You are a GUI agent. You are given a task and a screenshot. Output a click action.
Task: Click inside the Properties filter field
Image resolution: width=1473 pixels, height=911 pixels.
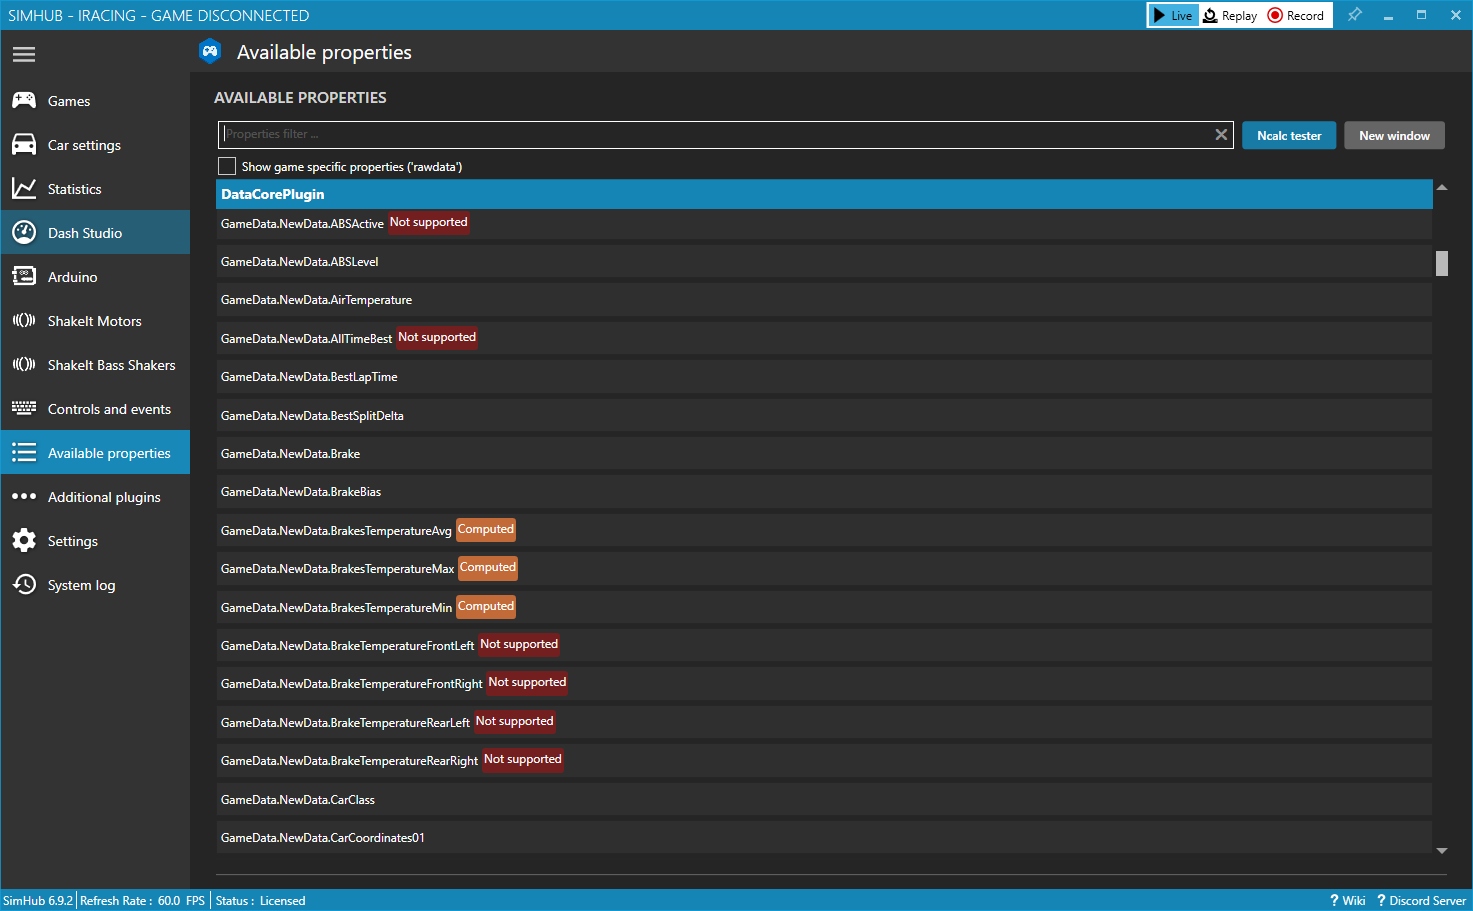pos(700,133)
